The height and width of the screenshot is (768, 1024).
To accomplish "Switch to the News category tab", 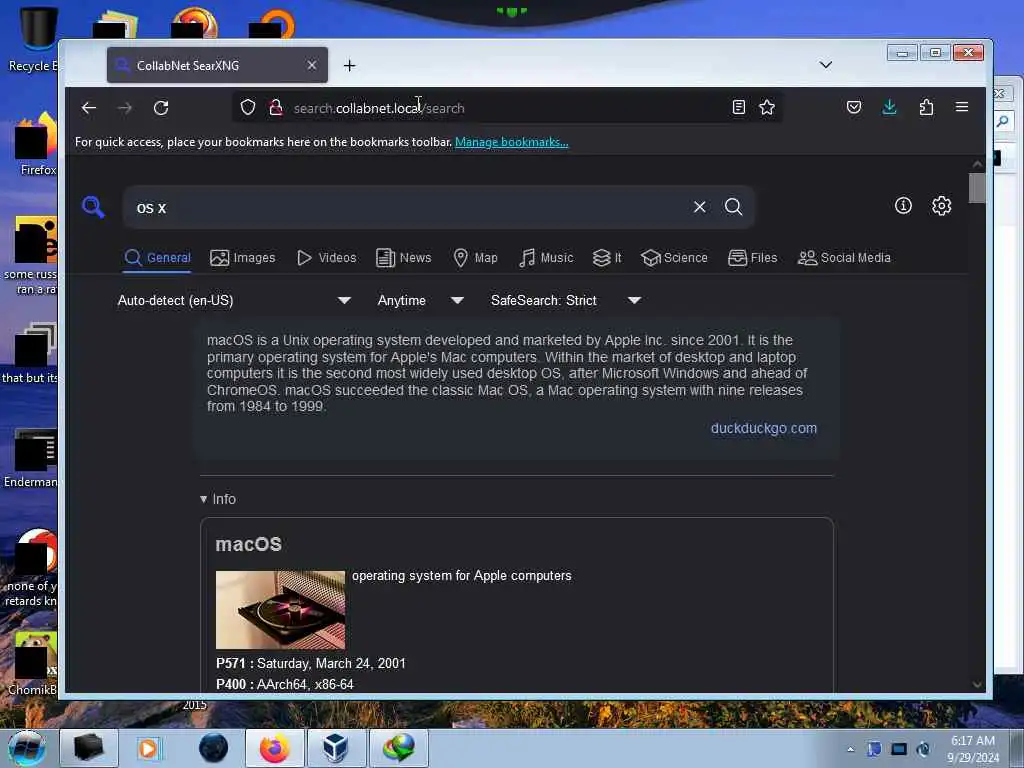I will 404,258.
